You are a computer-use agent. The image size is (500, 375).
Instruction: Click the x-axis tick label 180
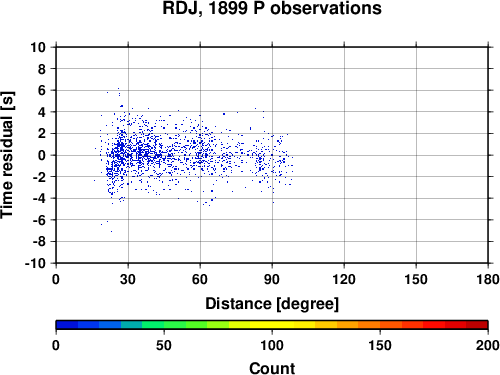coord(488,279)
